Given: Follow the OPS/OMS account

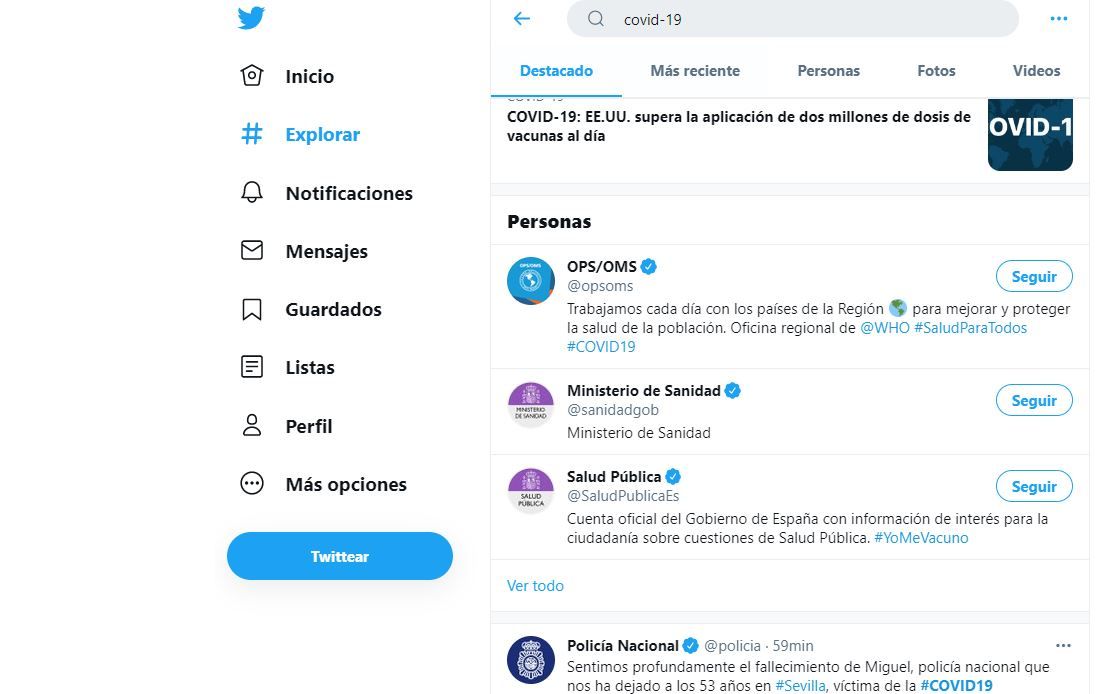Looking at the screenshot, I should click(x=1033, y=277).
